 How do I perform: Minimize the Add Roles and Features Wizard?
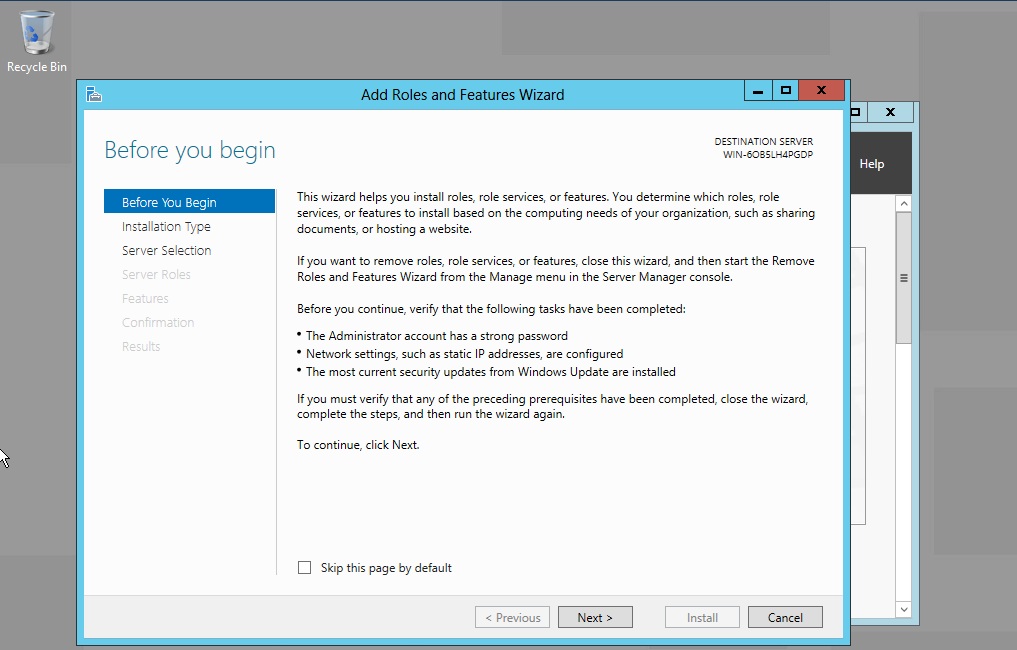point(758,91)
